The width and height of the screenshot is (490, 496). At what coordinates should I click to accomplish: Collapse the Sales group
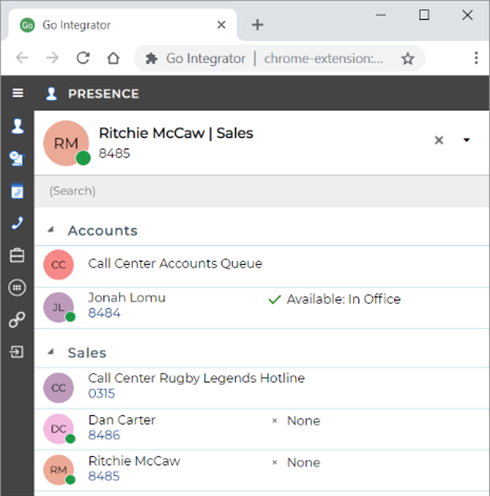[51, 352]
